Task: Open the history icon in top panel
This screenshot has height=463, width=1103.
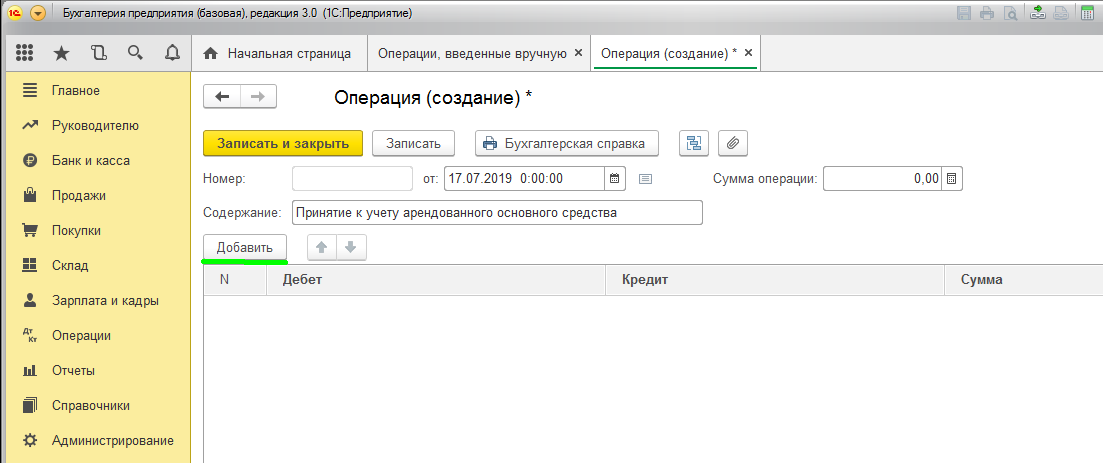Action: (98, 53)
